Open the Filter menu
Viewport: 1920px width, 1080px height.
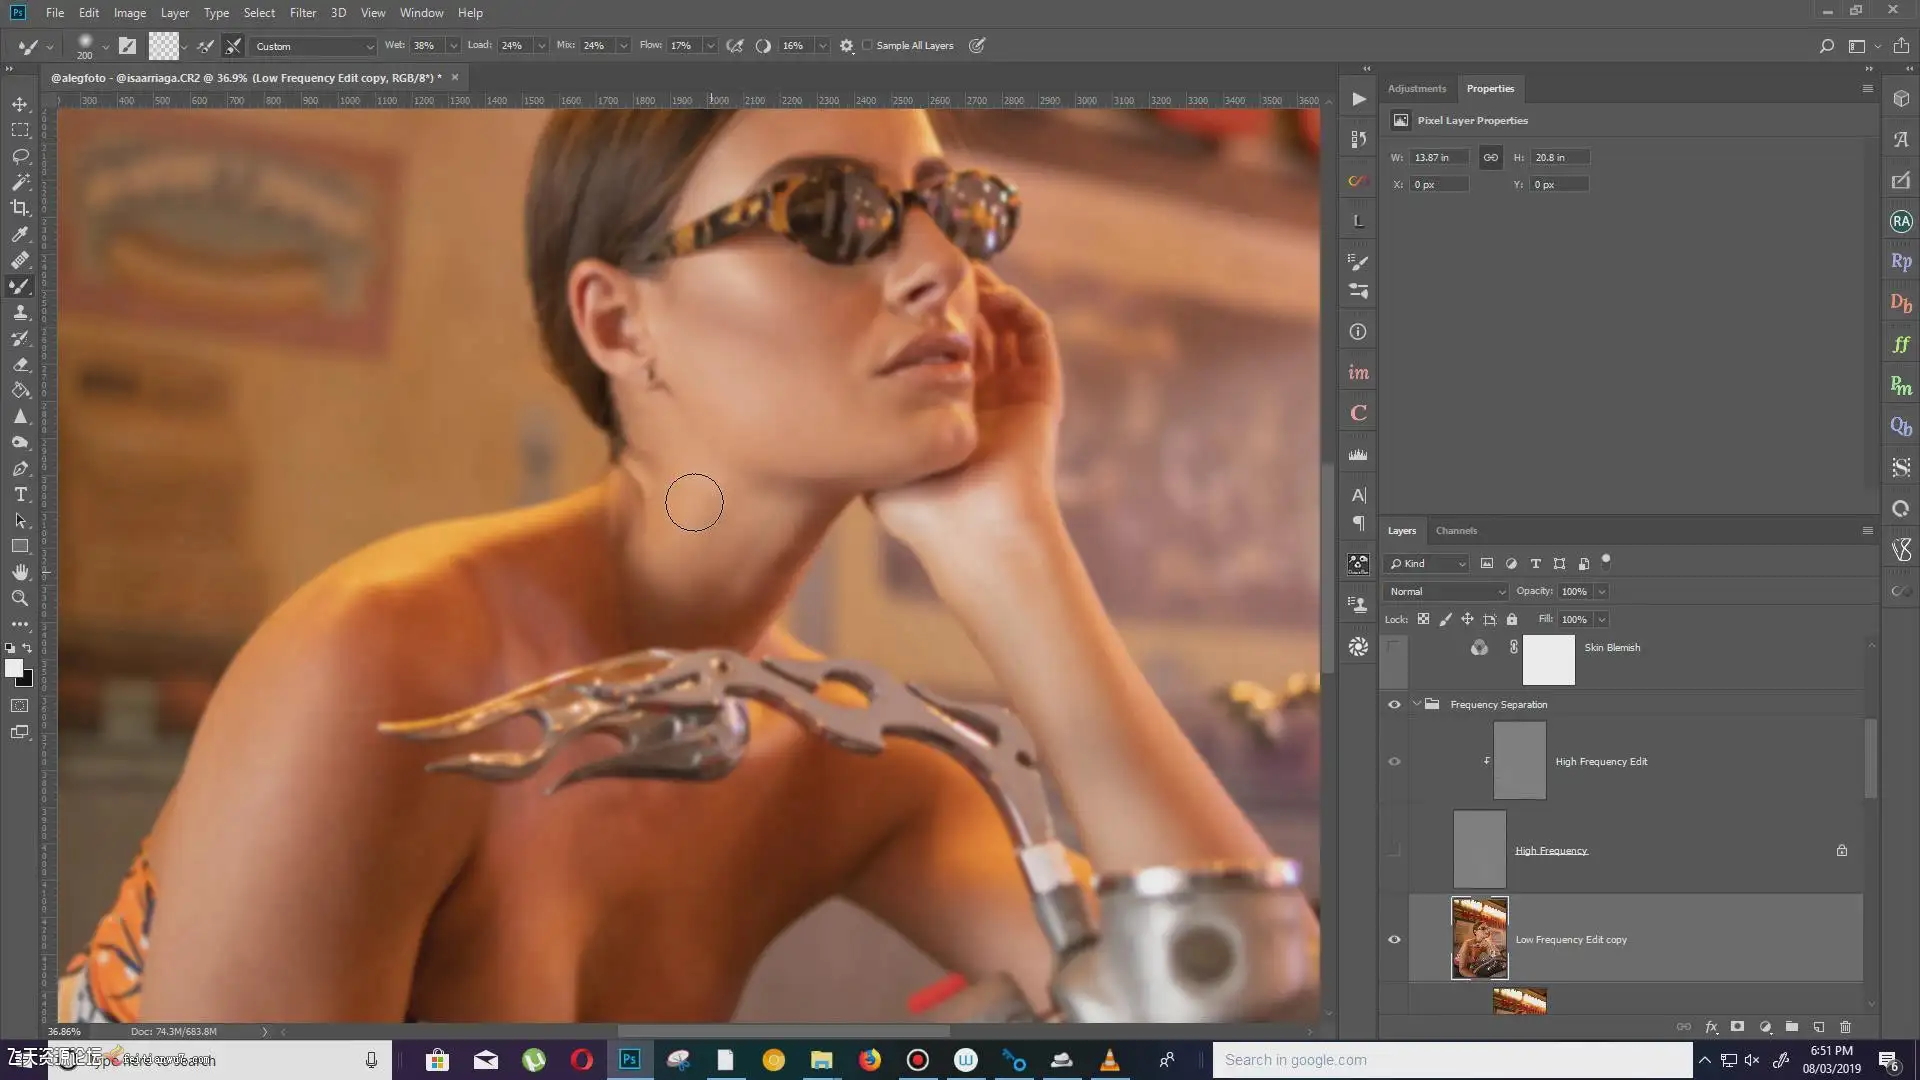point(302,13)
